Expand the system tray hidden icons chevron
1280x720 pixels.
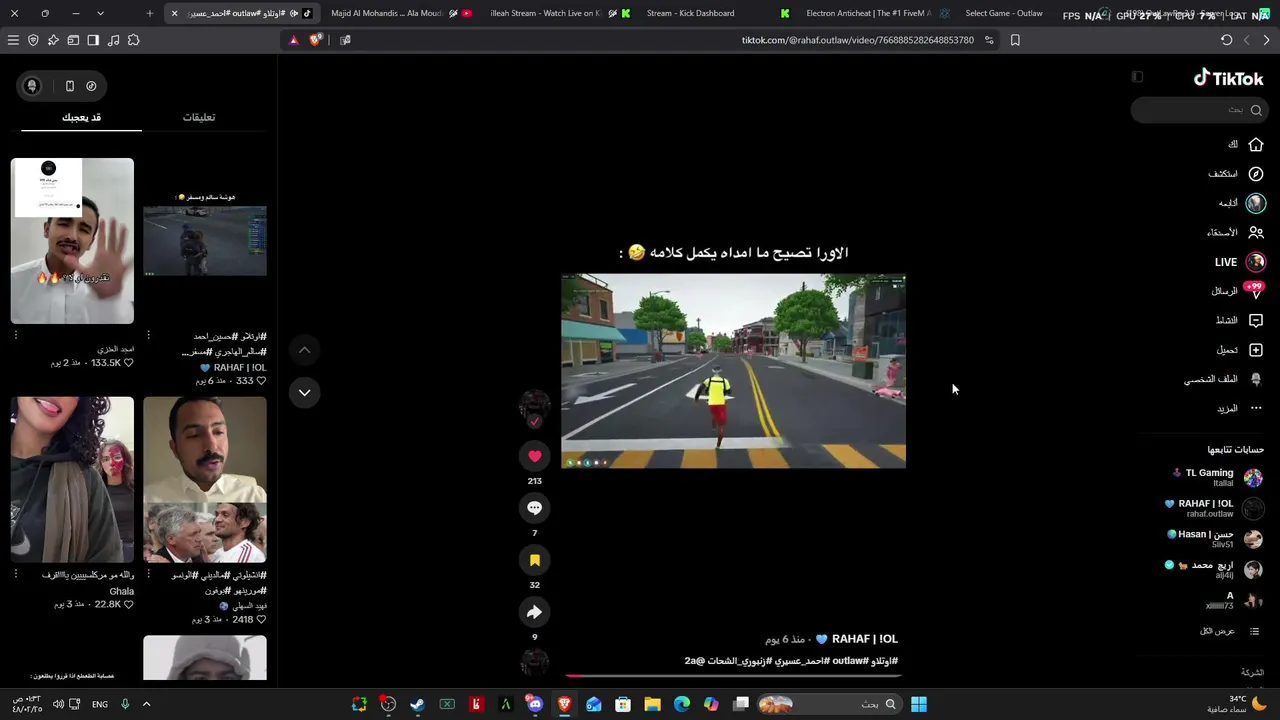tap(146, 704)
